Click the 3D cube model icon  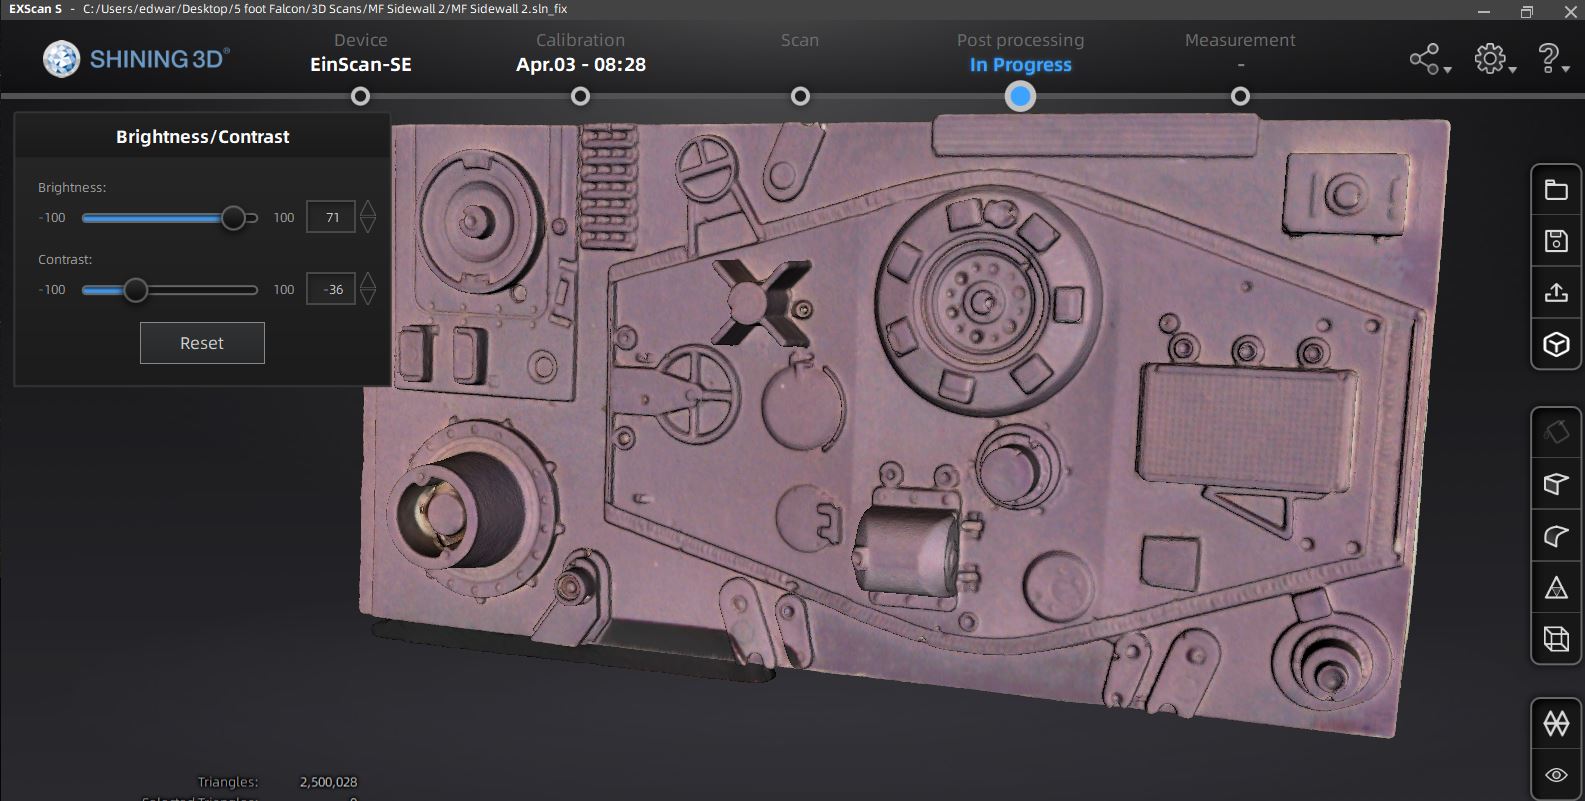(1556, 344)
